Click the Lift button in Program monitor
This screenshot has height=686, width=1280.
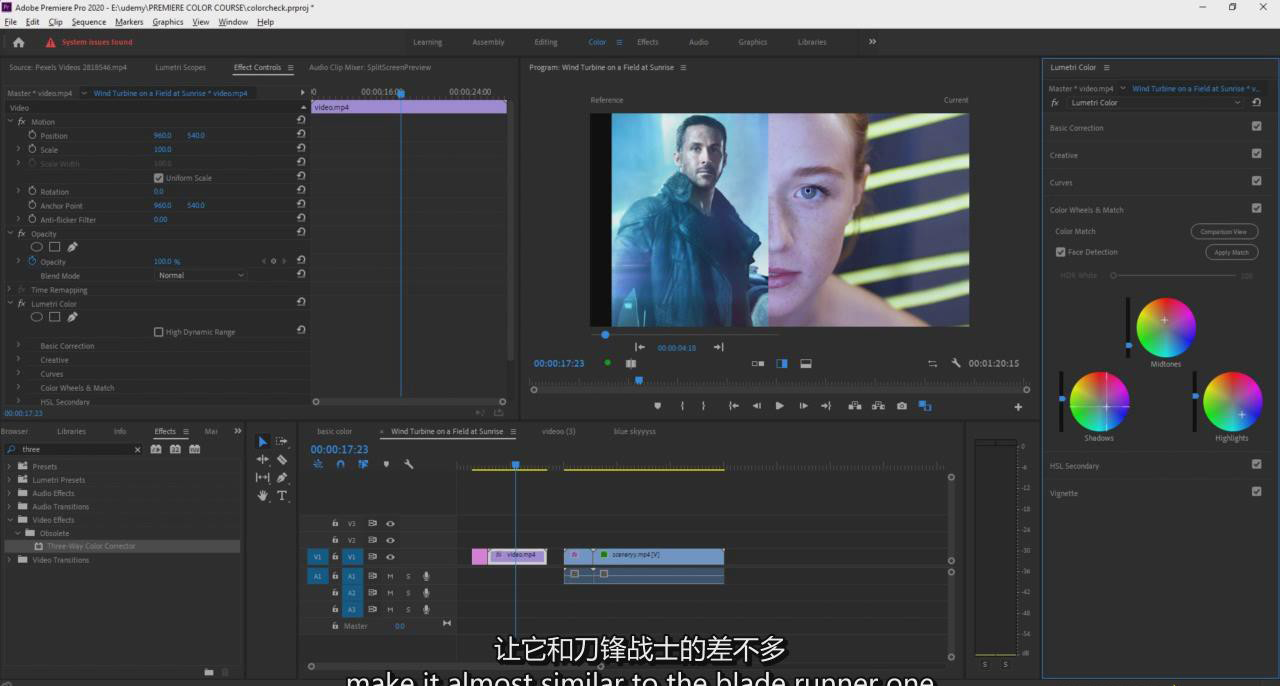click(x=855, y=406)
